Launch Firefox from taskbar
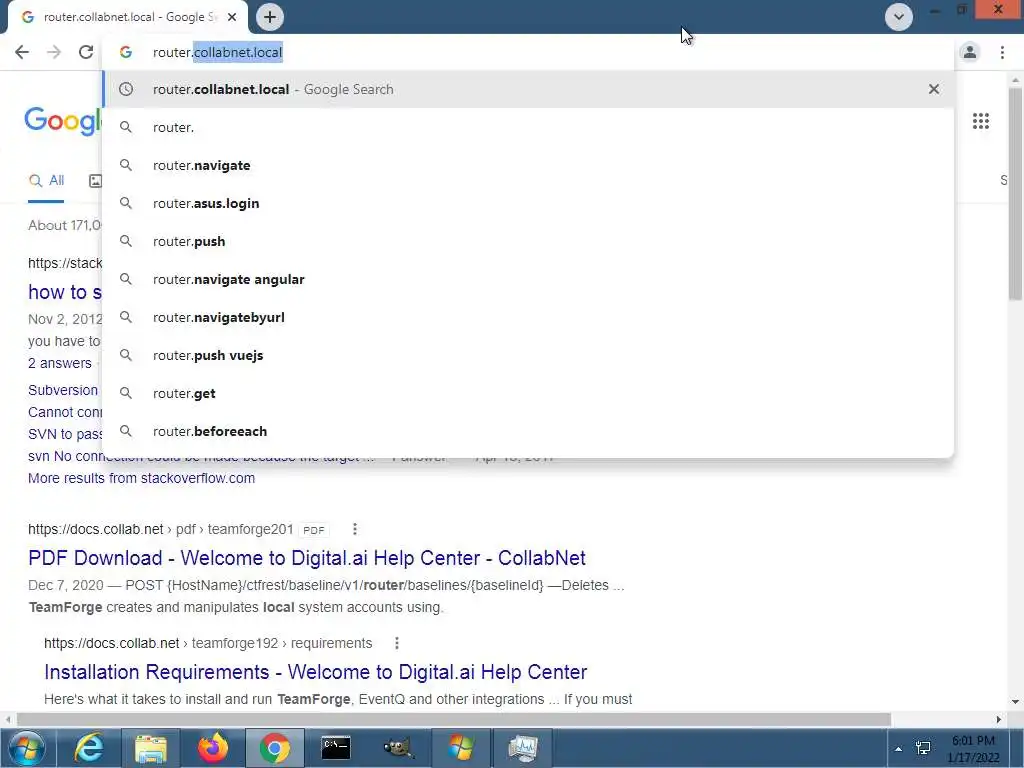1024x768 pixels. [x=213, y=748]
